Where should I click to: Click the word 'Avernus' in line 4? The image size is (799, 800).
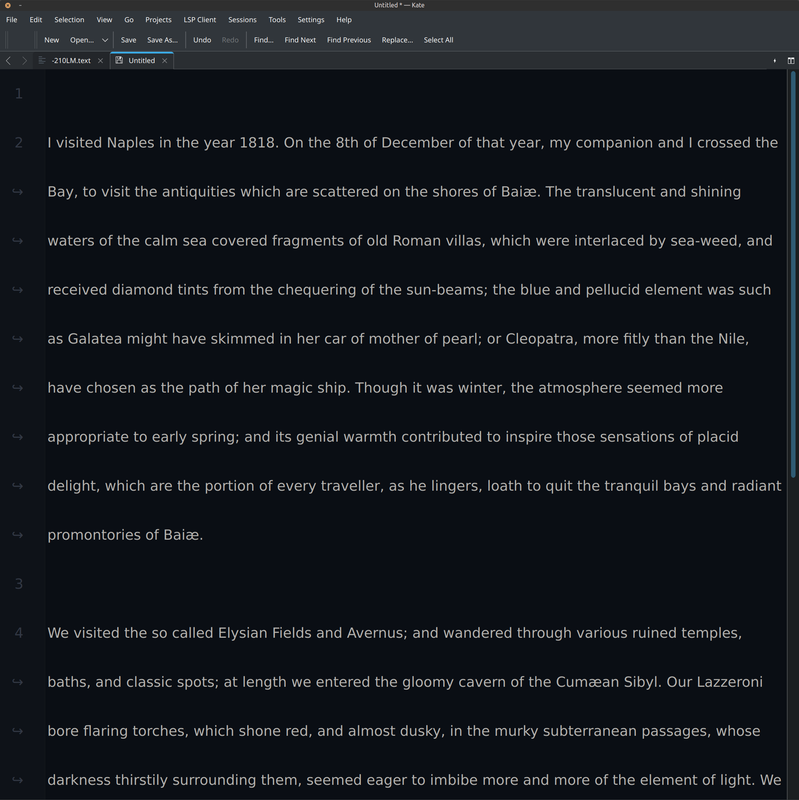coord(377,633)
